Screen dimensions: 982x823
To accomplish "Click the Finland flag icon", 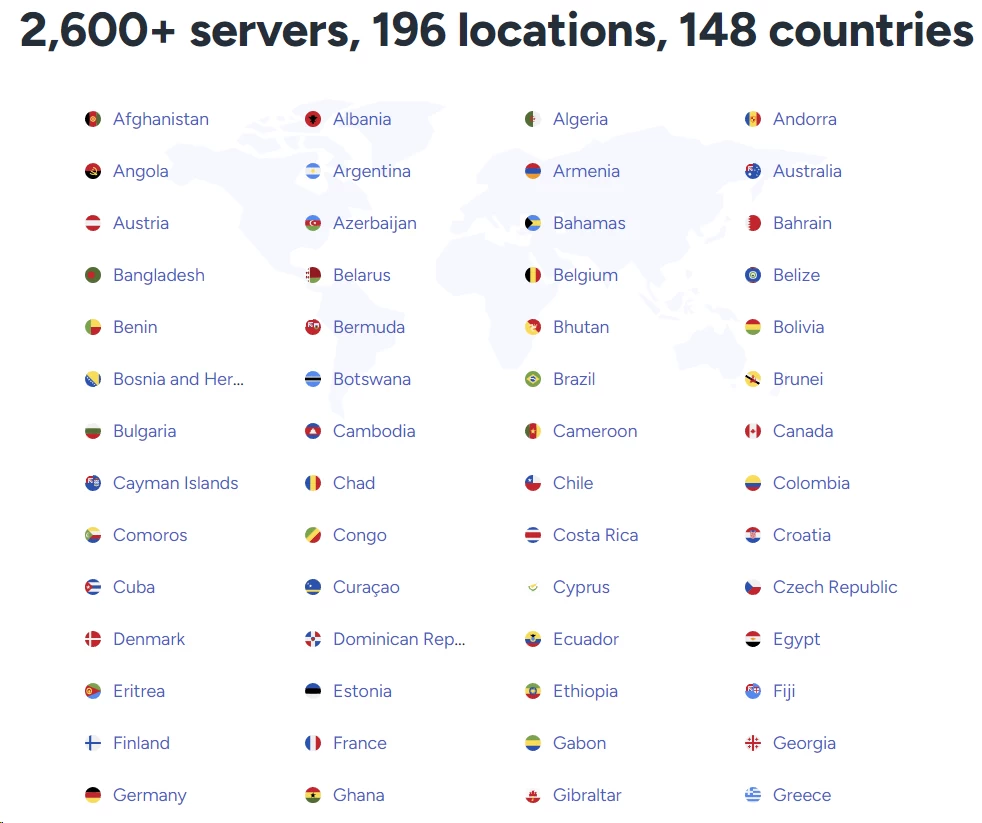I will 93,743.
